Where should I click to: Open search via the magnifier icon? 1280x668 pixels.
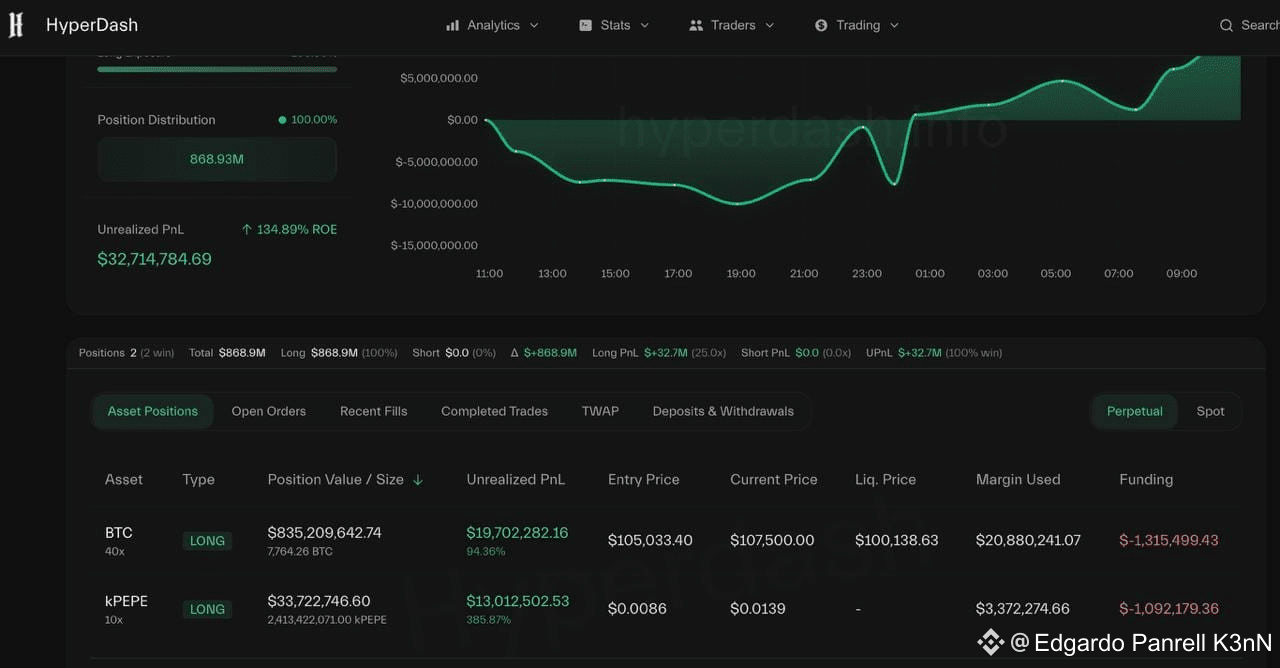click(1228, 24)
